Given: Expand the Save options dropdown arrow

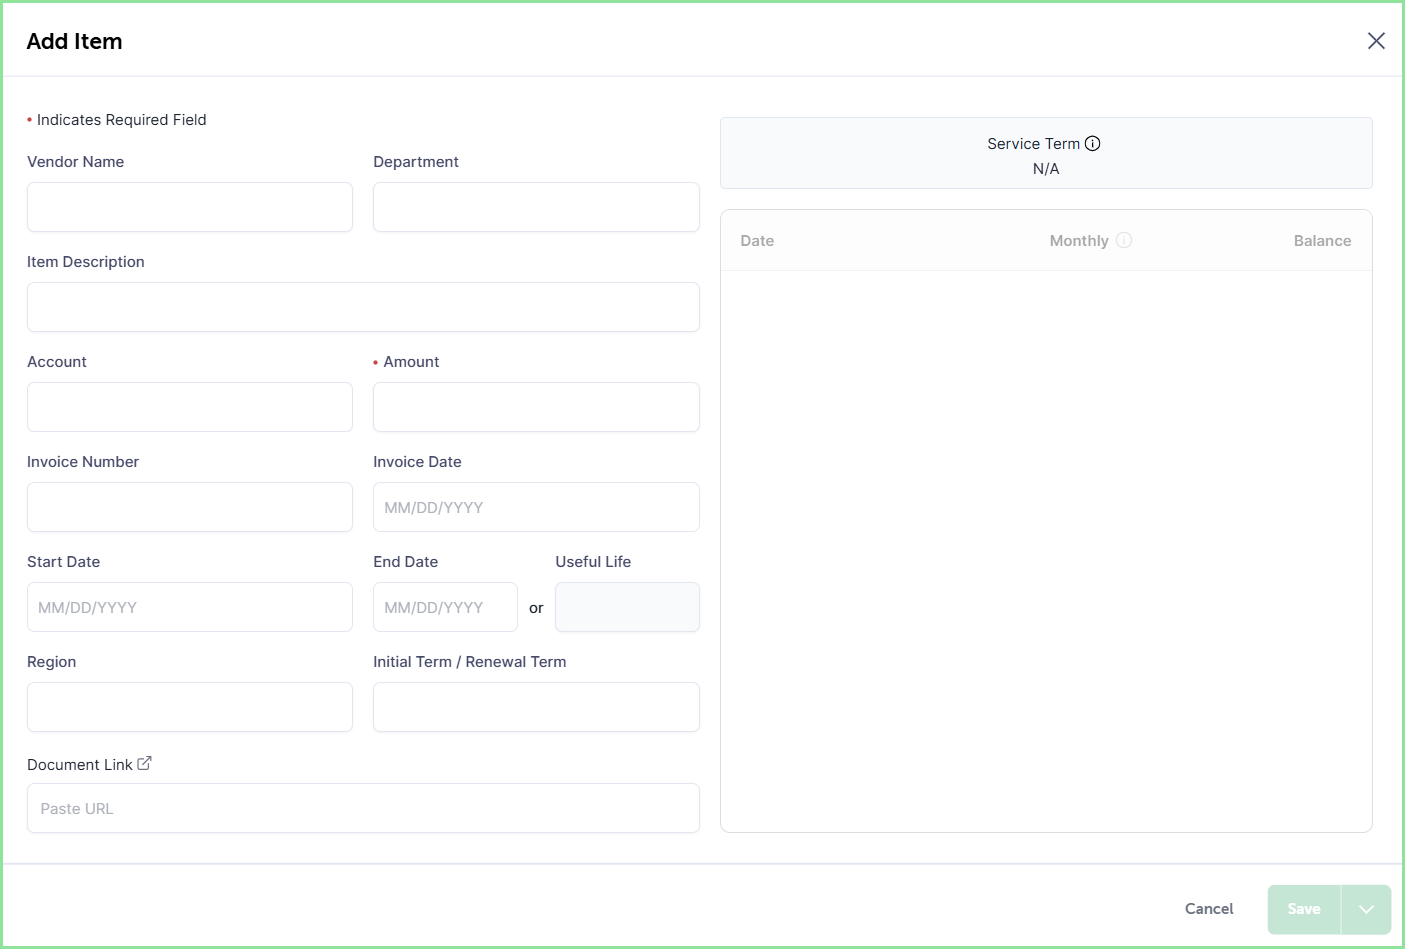Looking at the screenshot, I should (x=1366, y=909).
